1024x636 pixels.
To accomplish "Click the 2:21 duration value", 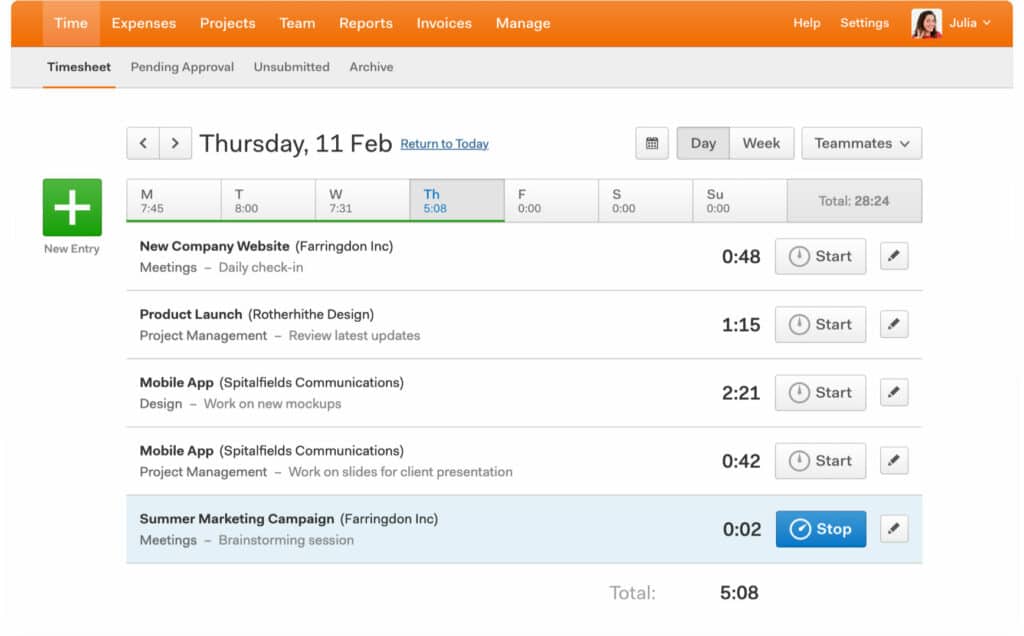I will [x=741, y=392].
